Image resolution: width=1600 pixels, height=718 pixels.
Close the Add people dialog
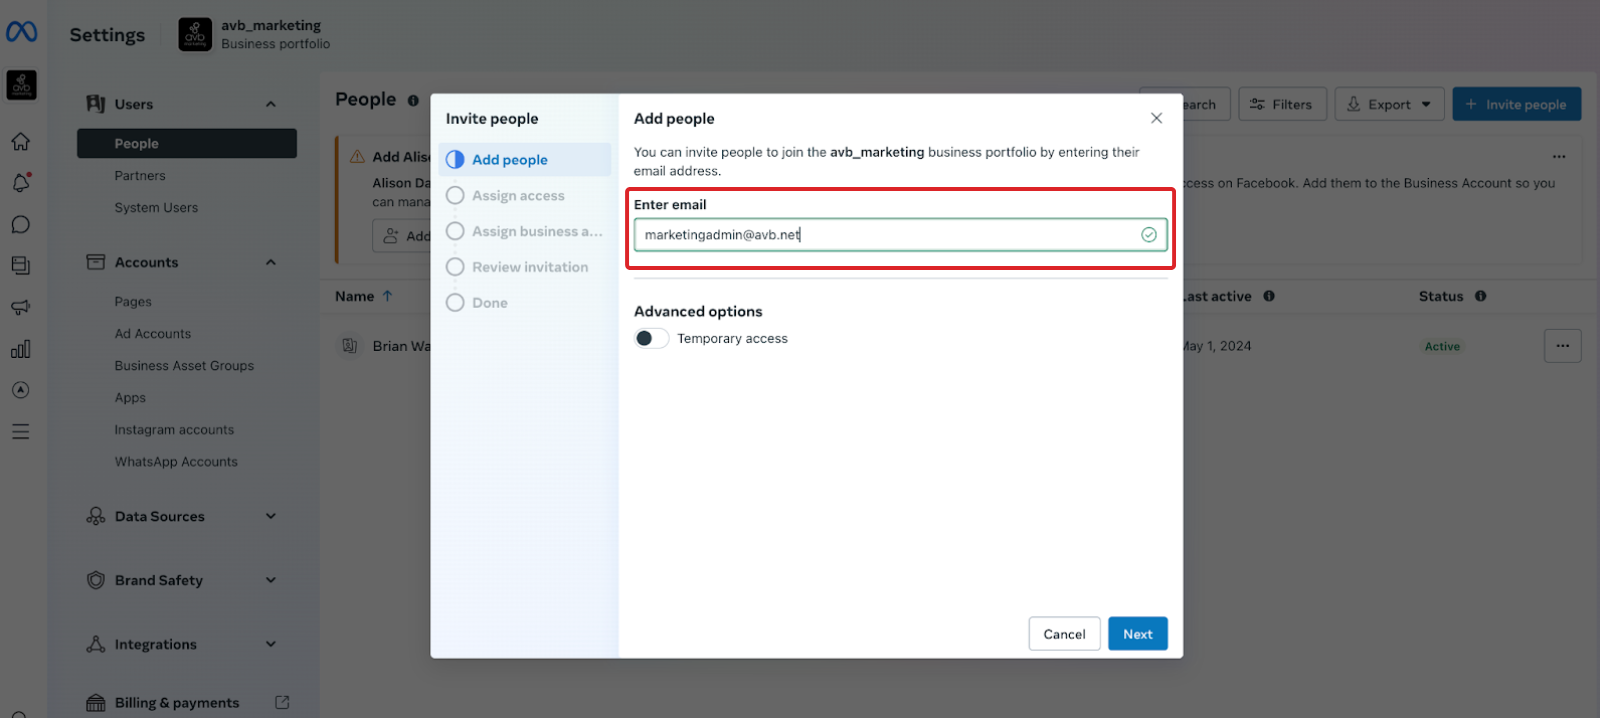[x=1156, y=118]
